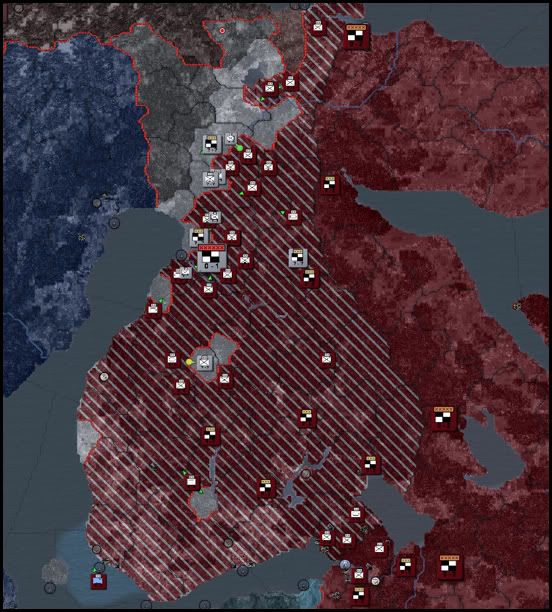Viewport: 552px width, 612px height.
Task: Select the blue unit counter in the southwest sea
Action: pos(99,581)
